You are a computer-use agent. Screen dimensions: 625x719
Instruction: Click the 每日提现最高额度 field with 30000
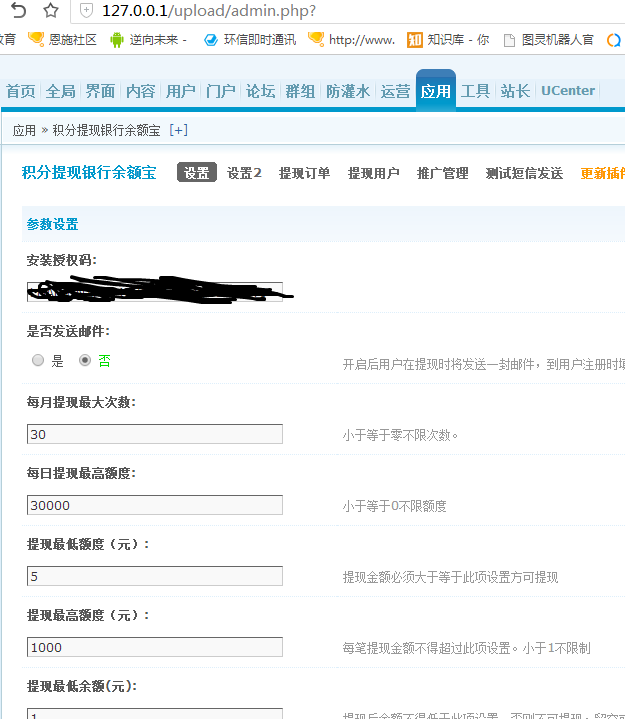(x=155, y=505)
